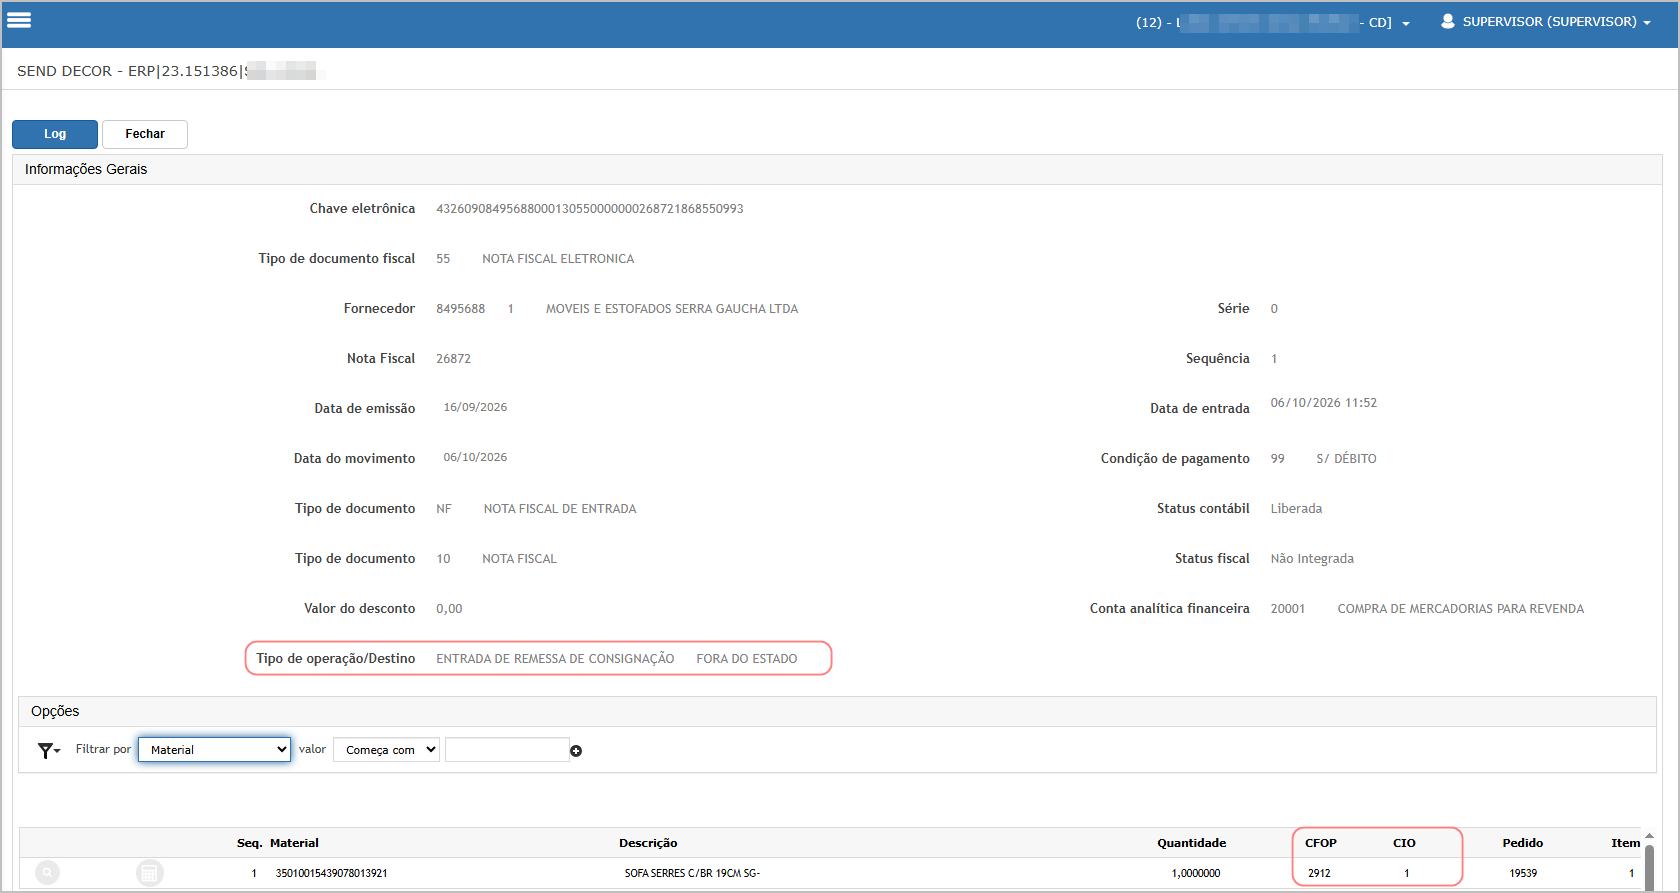Click 'ENTRADA DE REMESSA DE CONSIGNAÇÃO' text
1680x893 pixels.
(555, 659)
